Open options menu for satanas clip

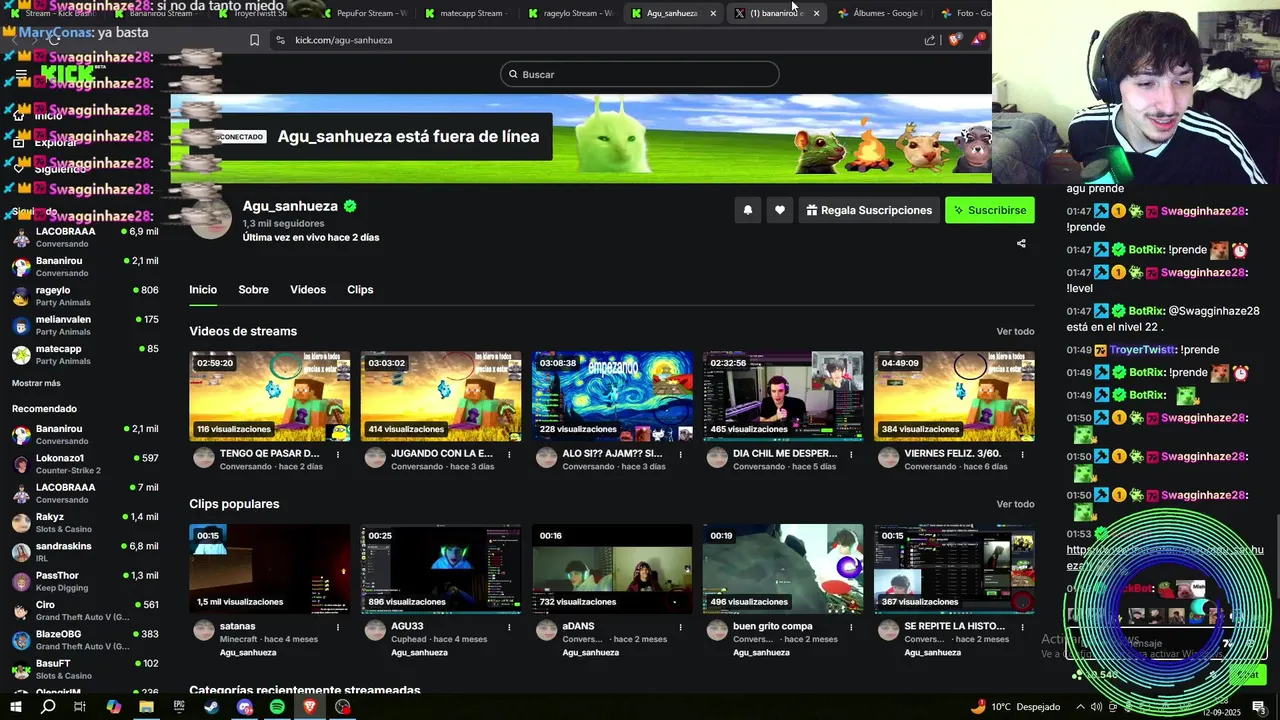click(x=338, y=627)
